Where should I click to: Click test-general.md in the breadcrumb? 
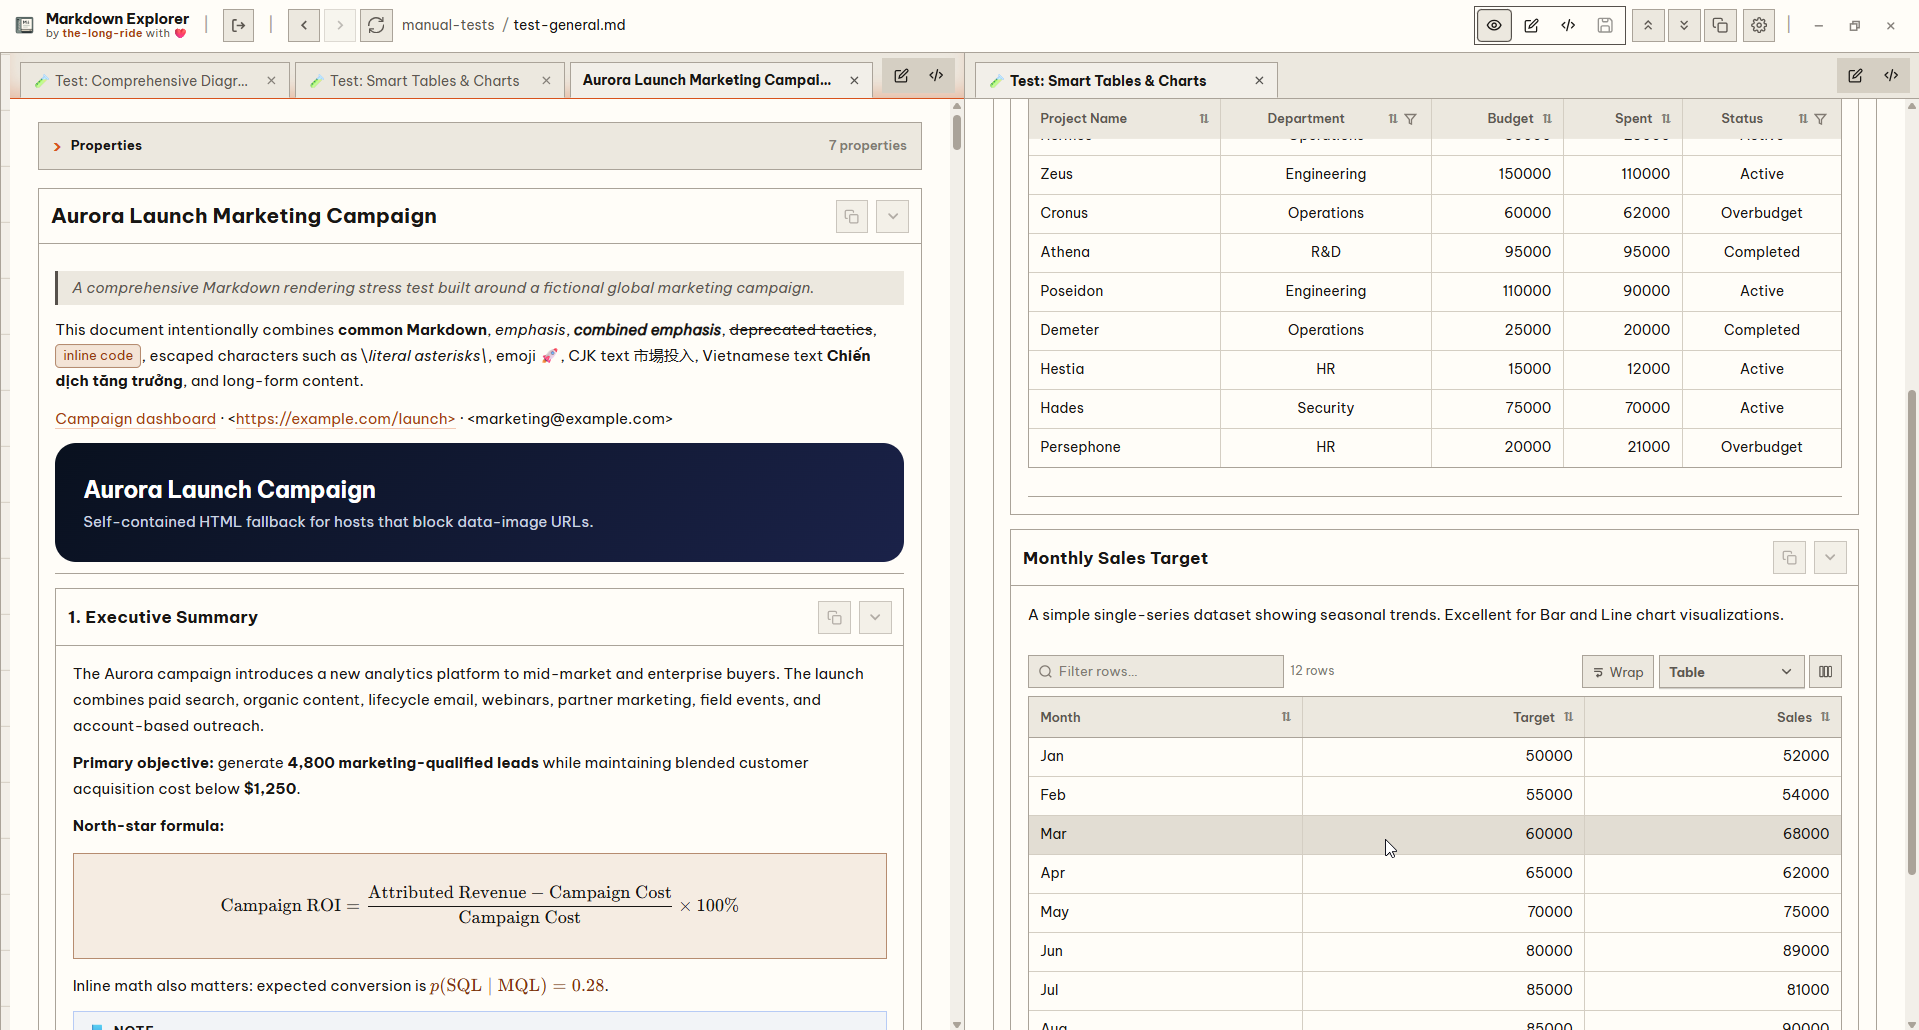click(569, 25)
